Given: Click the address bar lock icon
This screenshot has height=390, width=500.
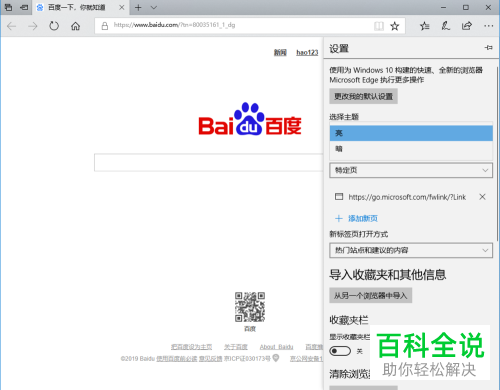Looking at the screenshot, I should [105, 26].
